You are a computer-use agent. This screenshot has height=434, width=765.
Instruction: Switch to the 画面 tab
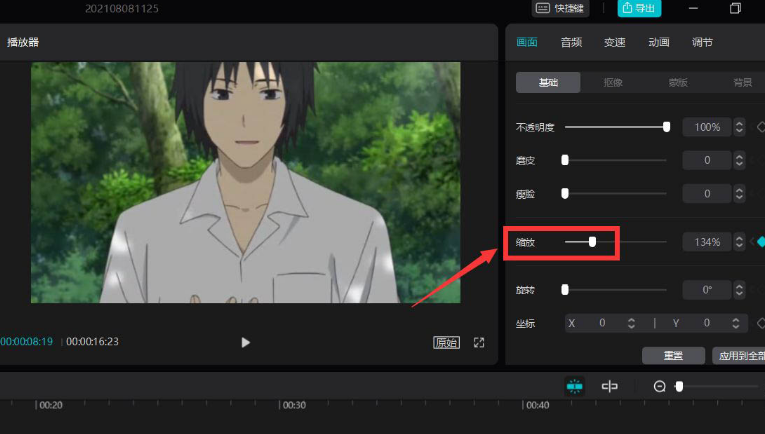tap(527, 42)
